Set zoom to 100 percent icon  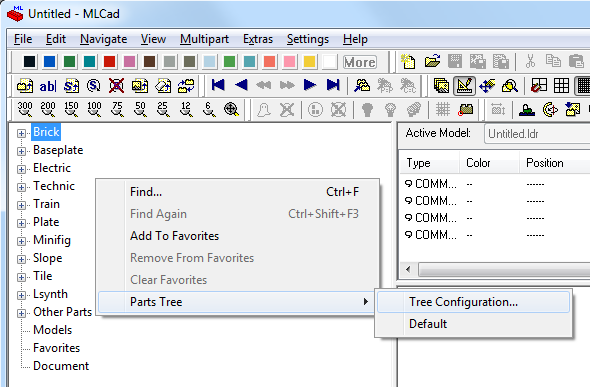94,109
